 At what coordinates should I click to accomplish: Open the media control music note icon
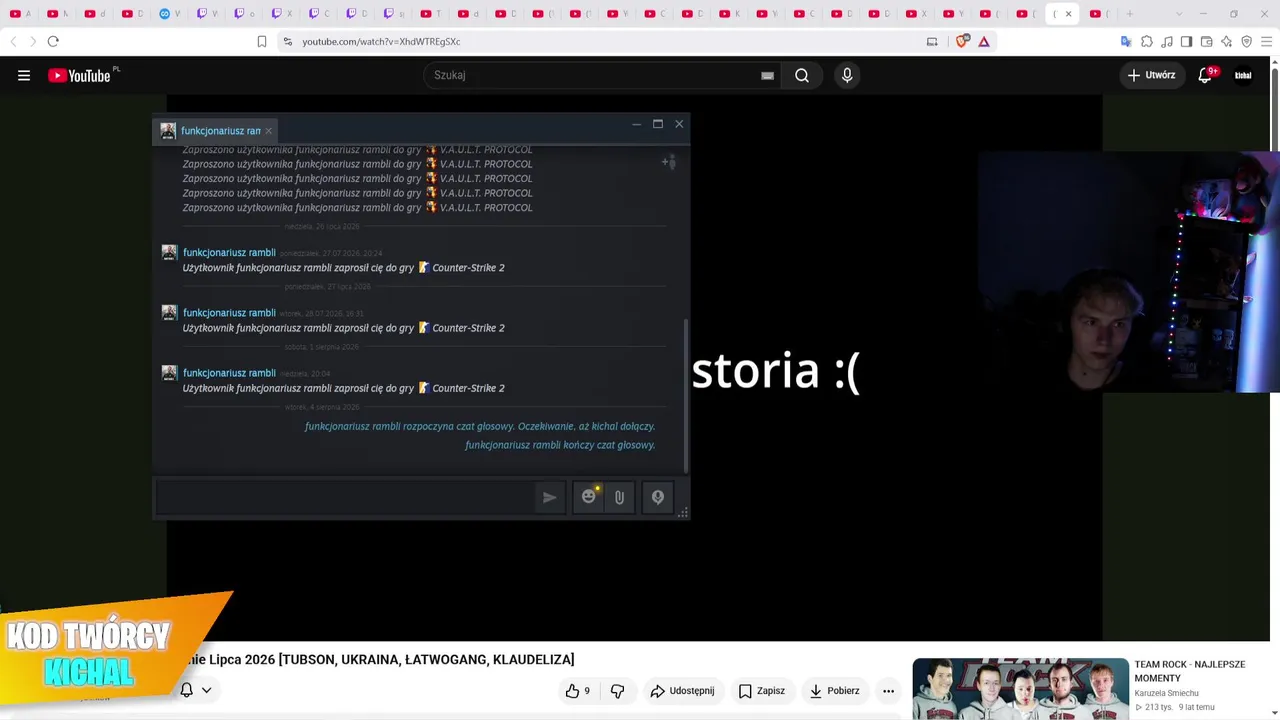coord(1167,41)
